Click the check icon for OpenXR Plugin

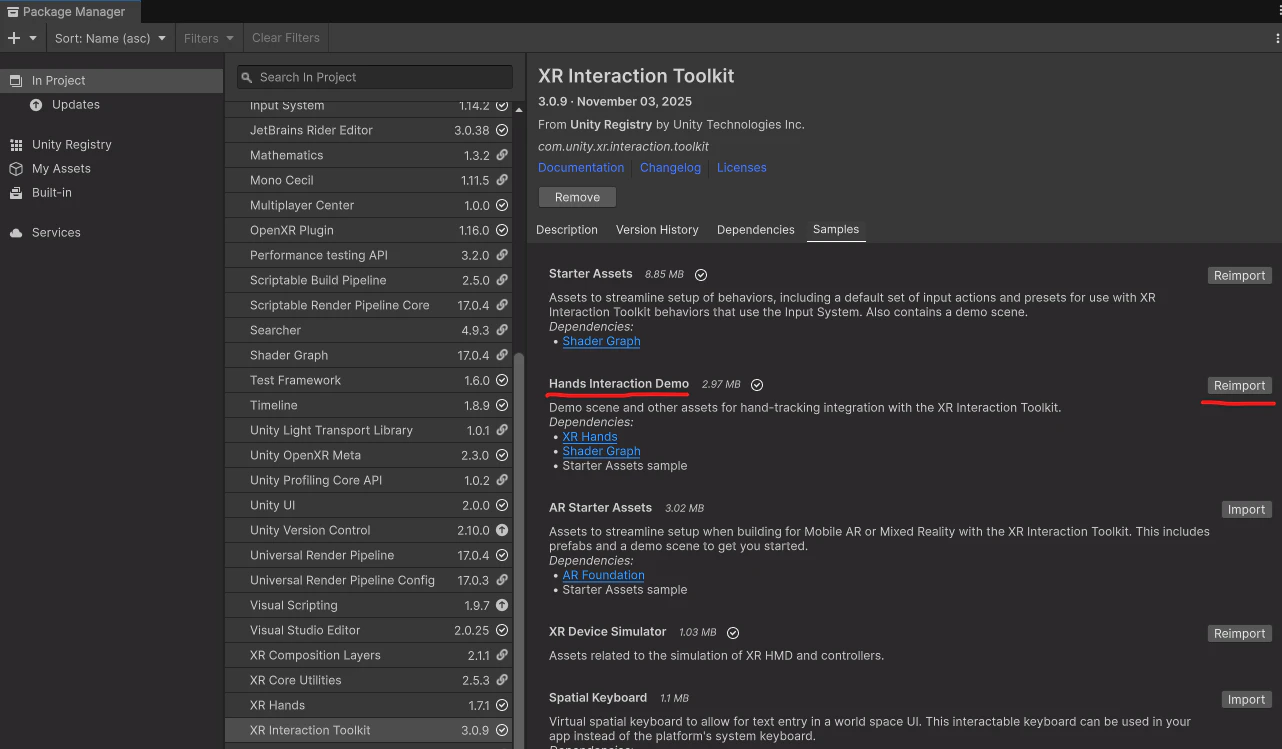tap(502, 230)
